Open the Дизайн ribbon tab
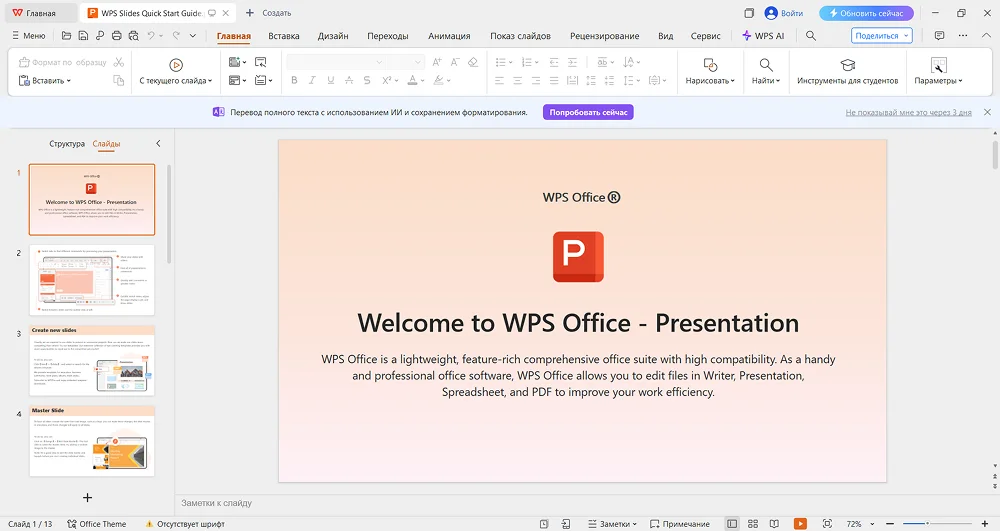The width and height of the screenshot is (1000, 531). click(x=333, y=36)
